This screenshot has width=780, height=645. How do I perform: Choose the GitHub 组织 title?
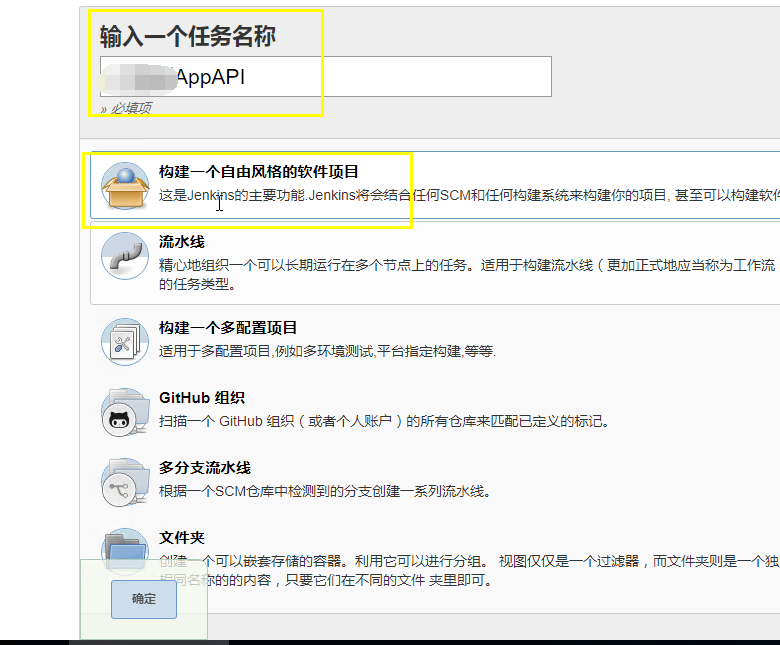202,398
